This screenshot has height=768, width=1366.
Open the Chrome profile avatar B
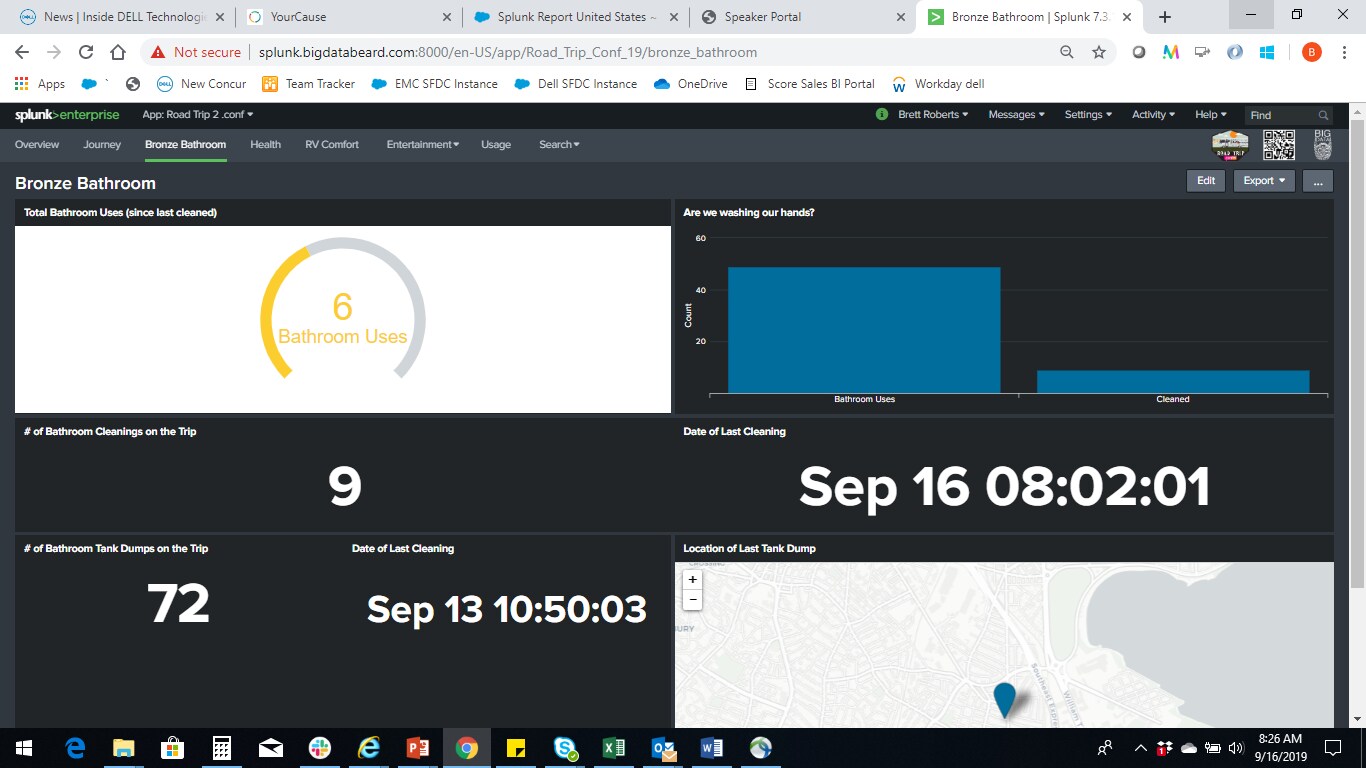1311,52
